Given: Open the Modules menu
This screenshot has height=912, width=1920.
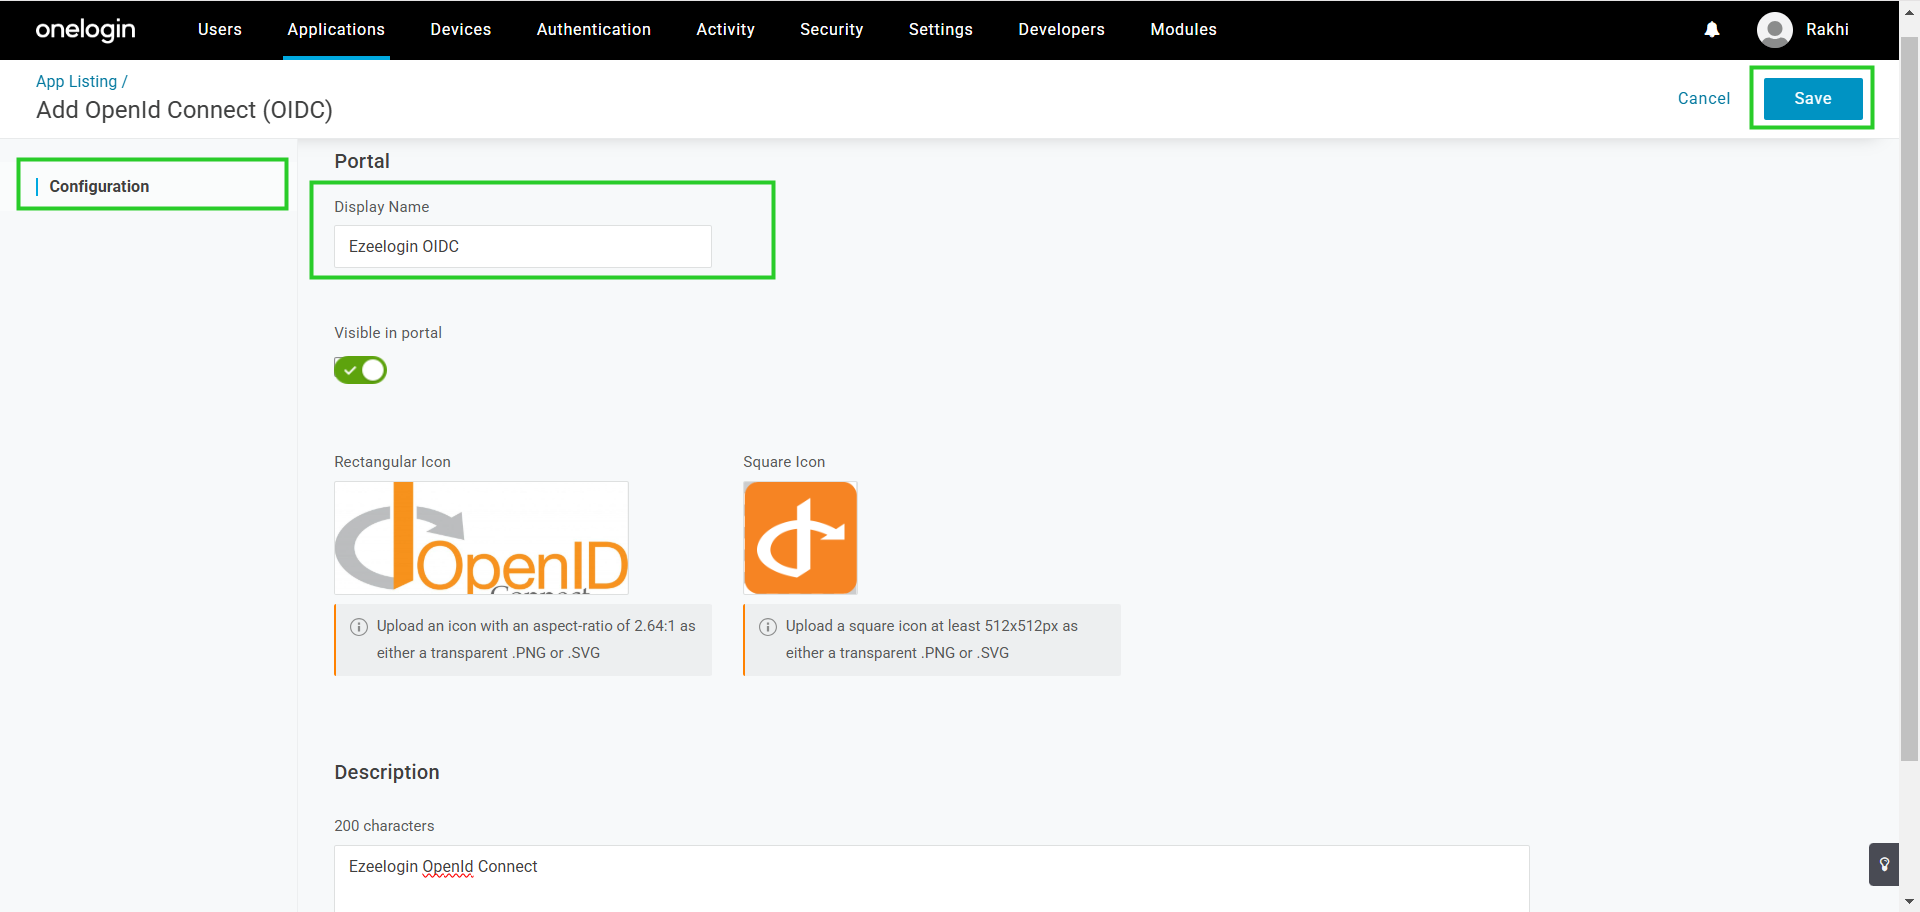Looking at the screenshot, I should pyautogui.click(x=1184, y=30).
